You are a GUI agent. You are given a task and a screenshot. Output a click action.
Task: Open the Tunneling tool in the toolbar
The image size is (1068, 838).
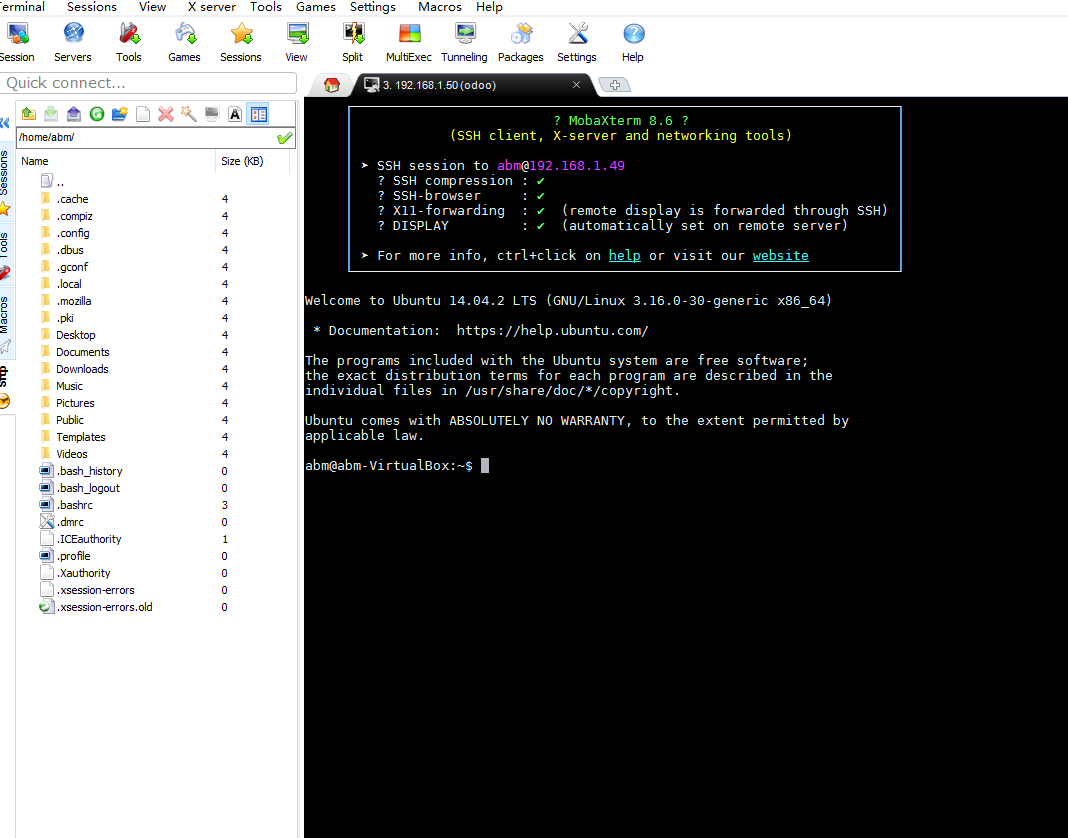[x=464, y=41]
